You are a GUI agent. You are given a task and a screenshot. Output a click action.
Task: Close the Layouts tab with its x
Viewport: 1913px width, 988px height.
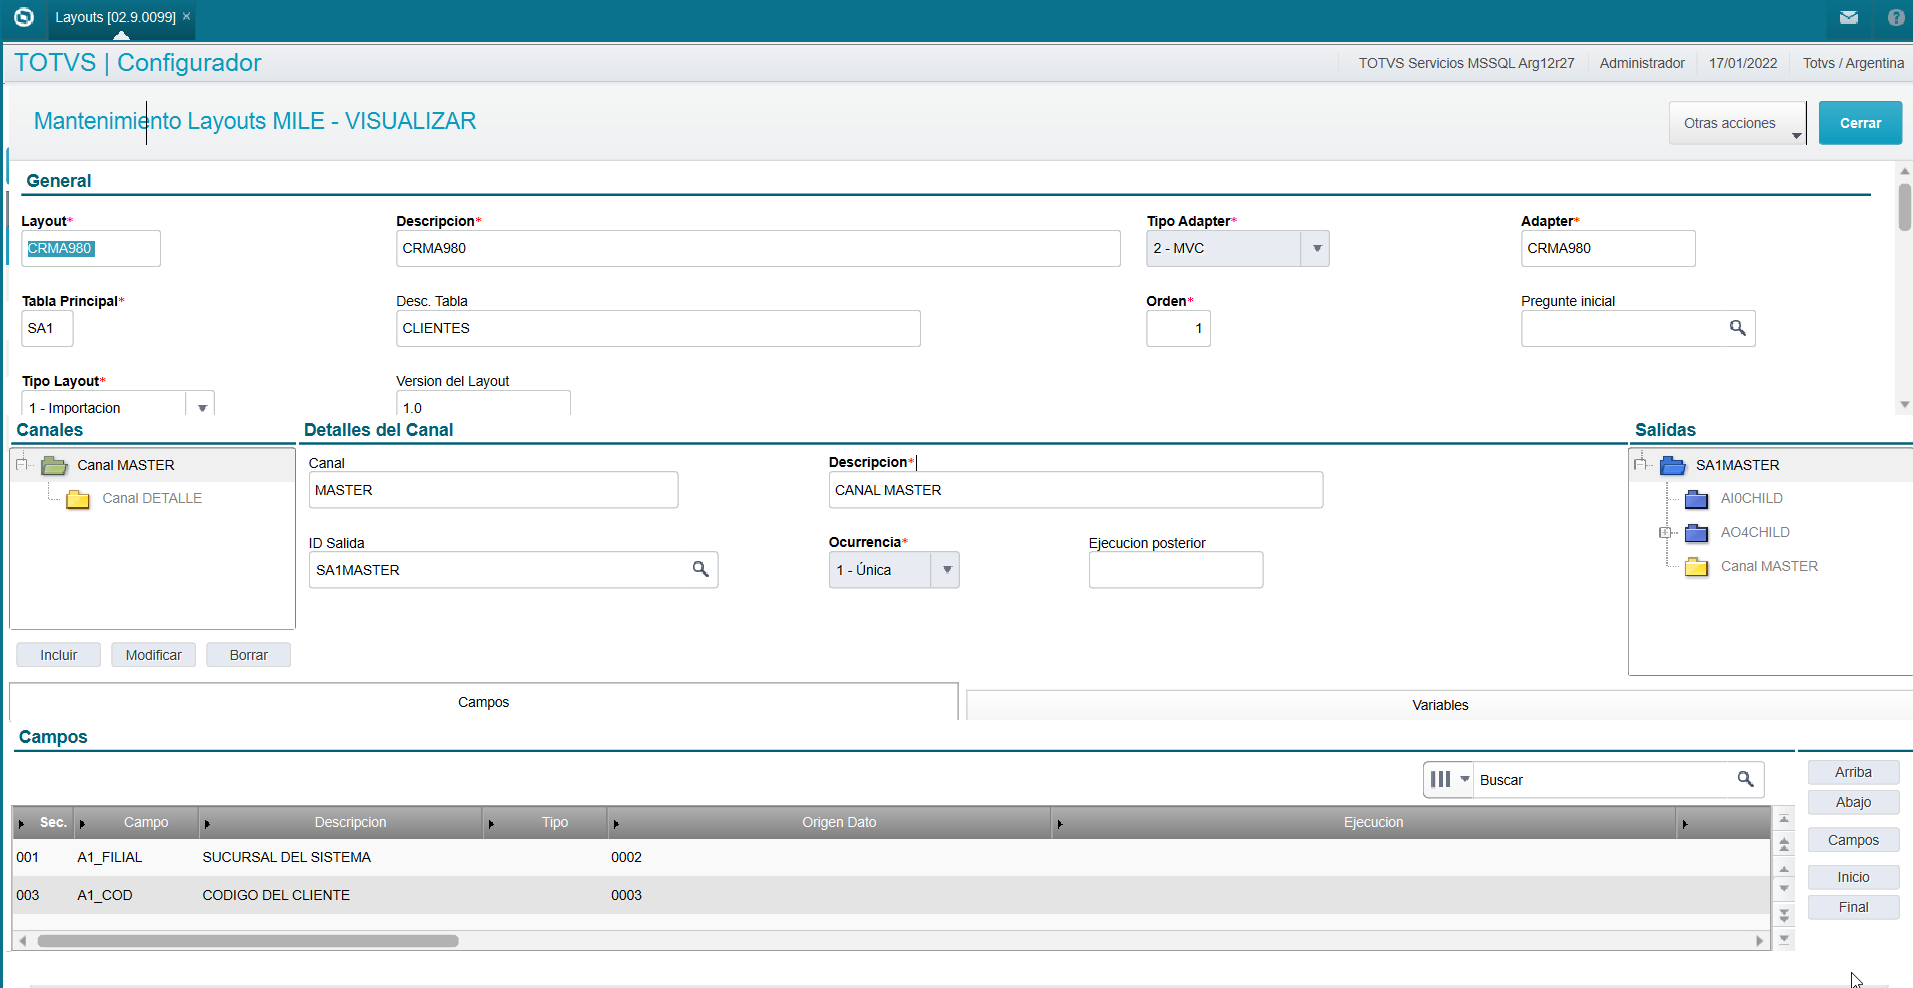click(186, 16)
